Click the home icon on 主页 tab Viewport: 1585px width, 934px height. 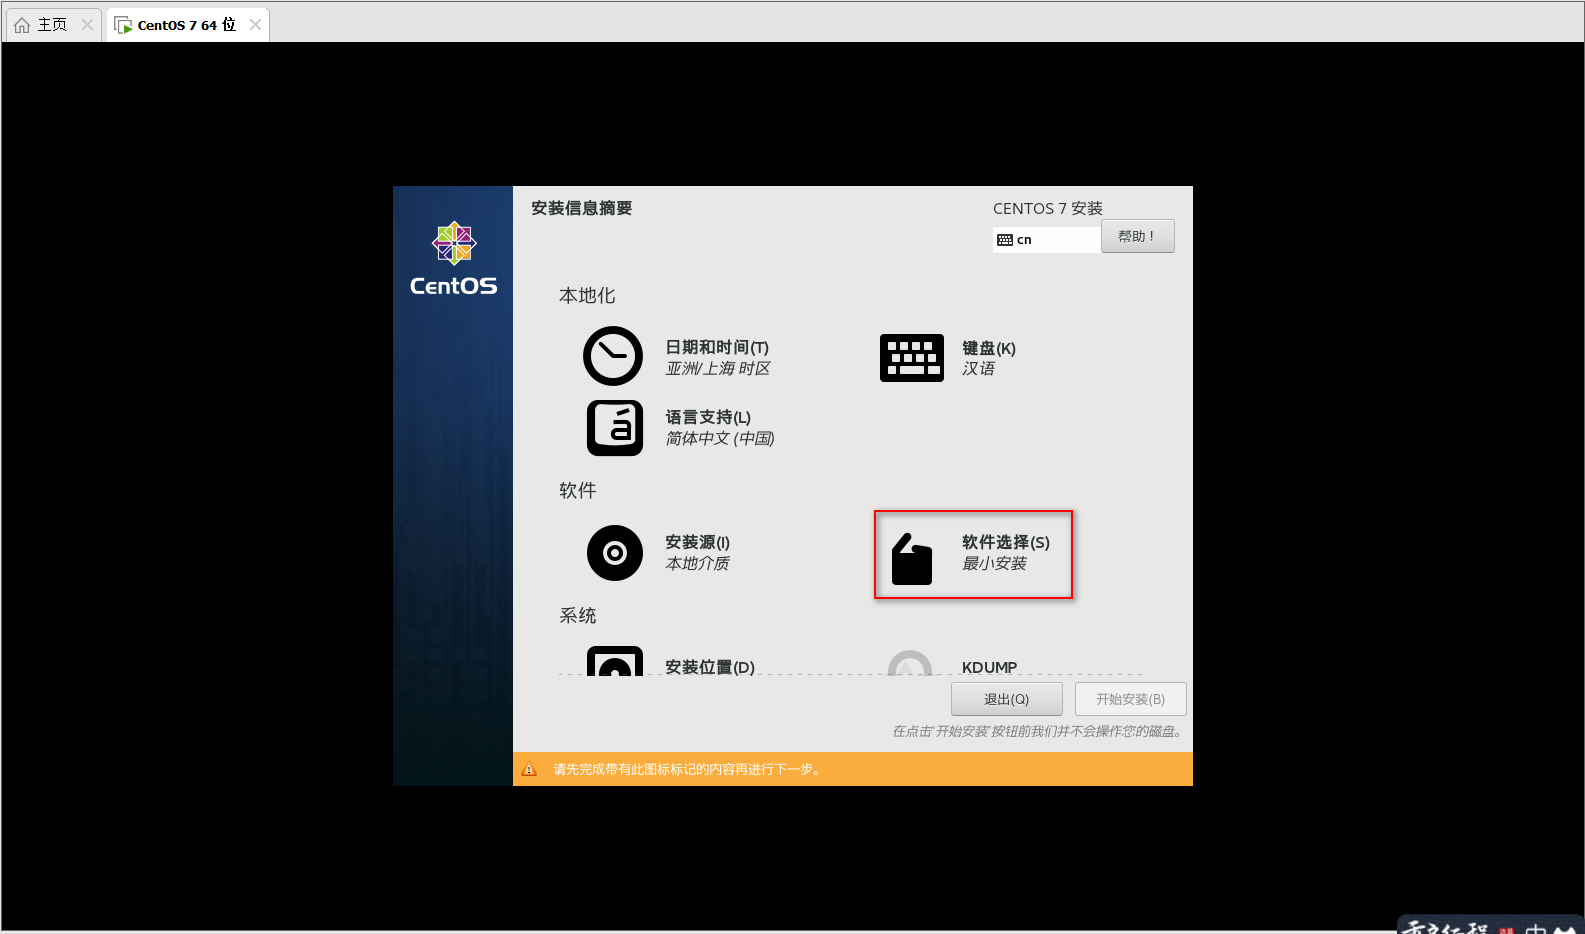tap(22, 25)
